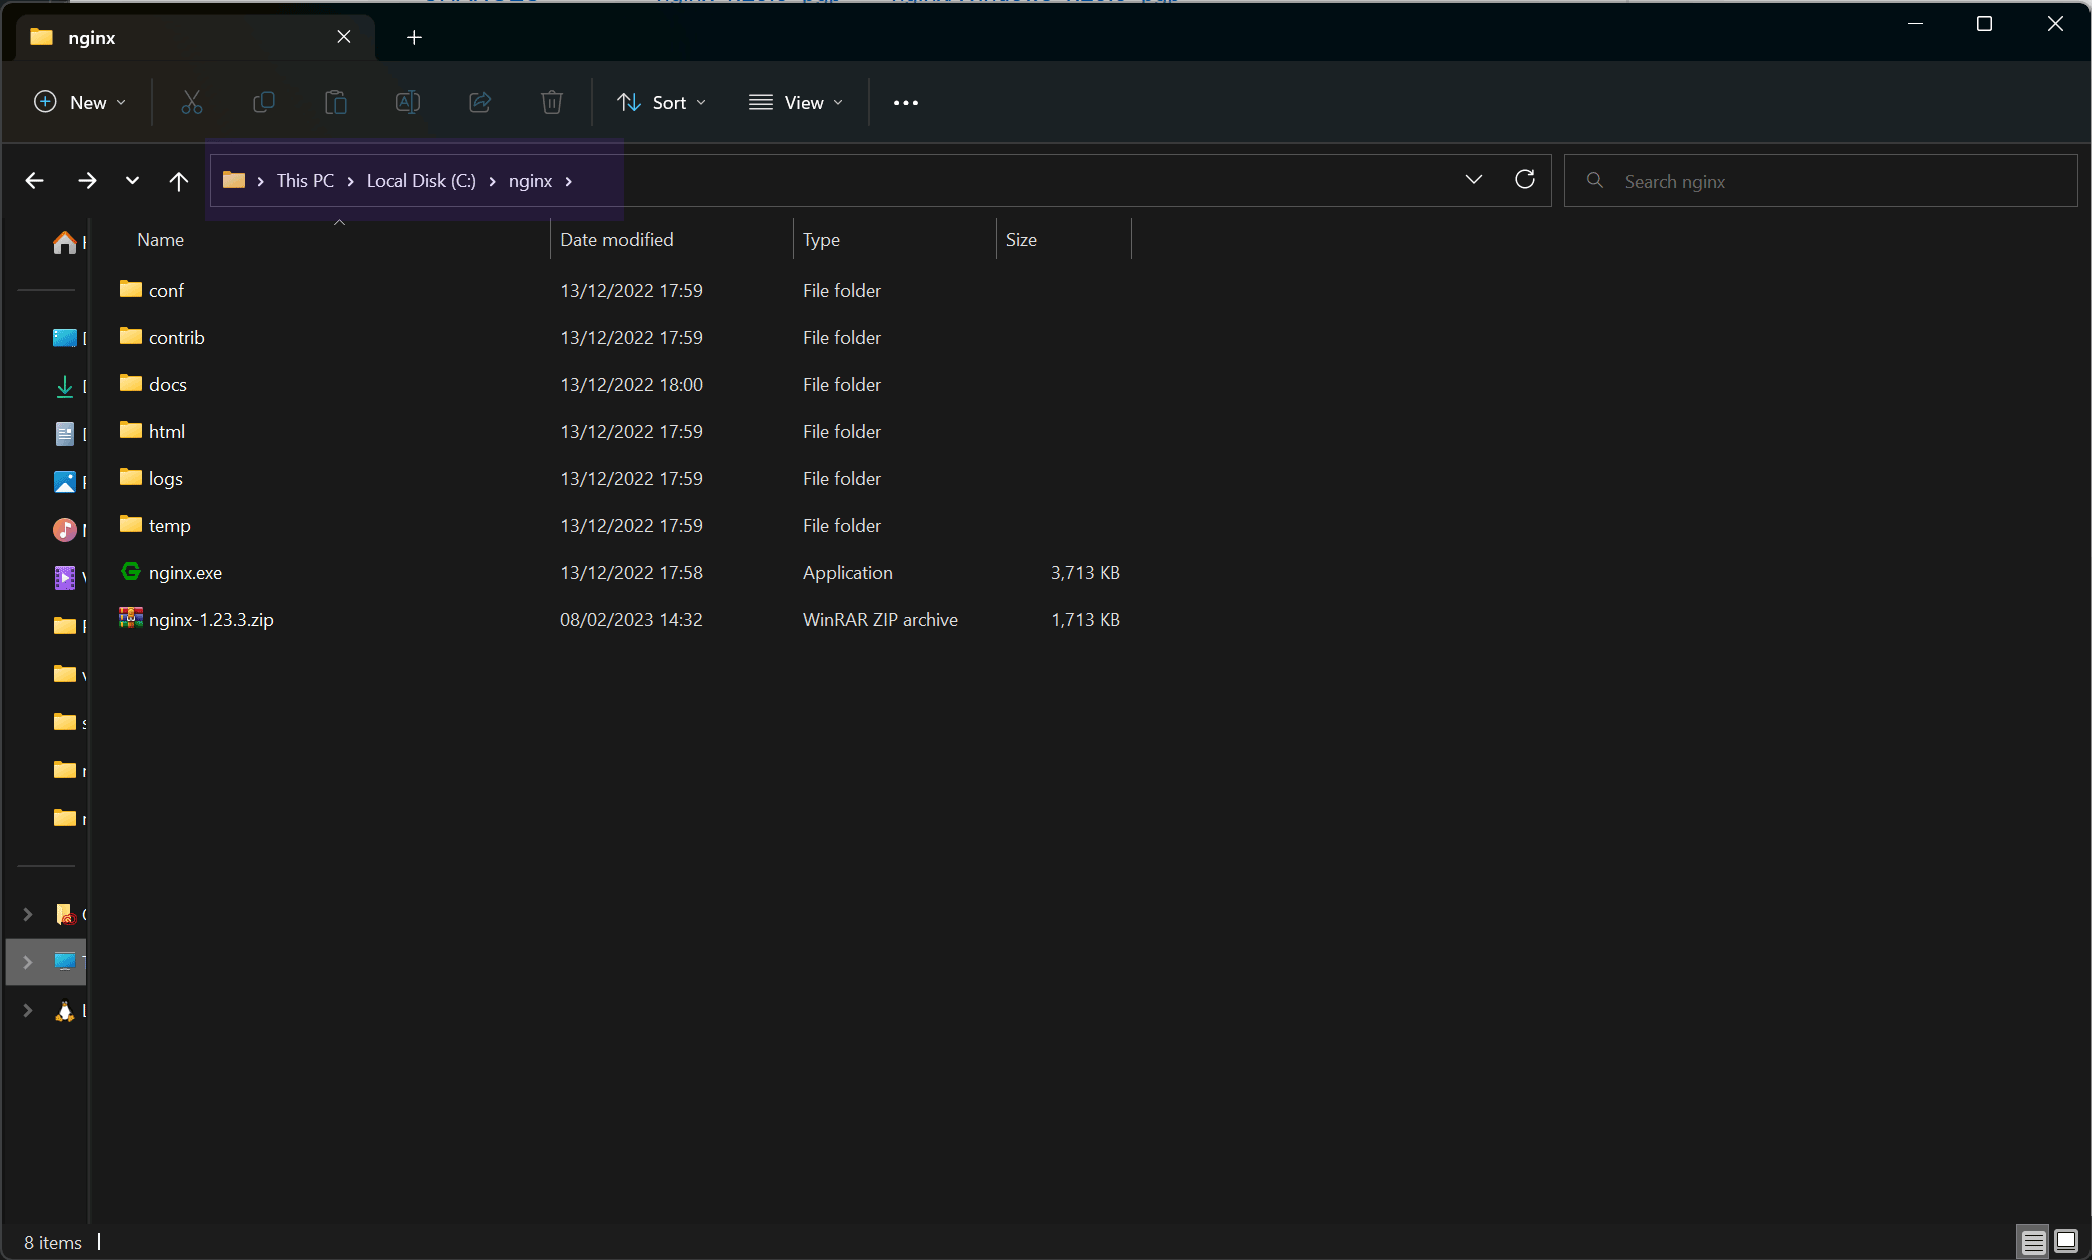Click the Application type cell
The width and height of the screenshot is (2092, 1260).
847,572
